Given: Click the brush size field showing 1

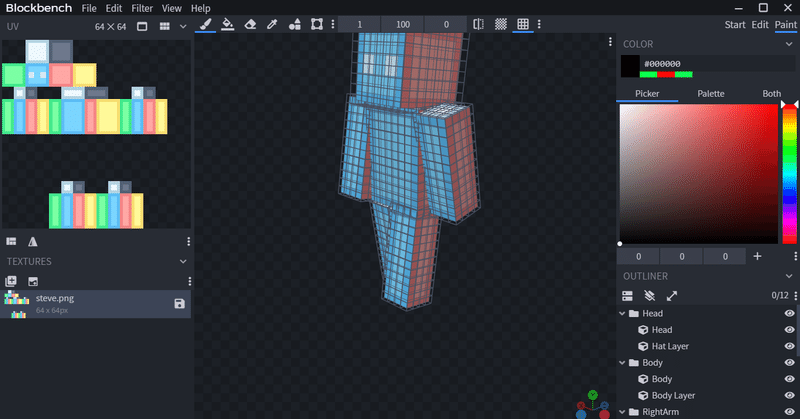Looking at the screenshot, I should pyautogui.click(x=359, y=24).
